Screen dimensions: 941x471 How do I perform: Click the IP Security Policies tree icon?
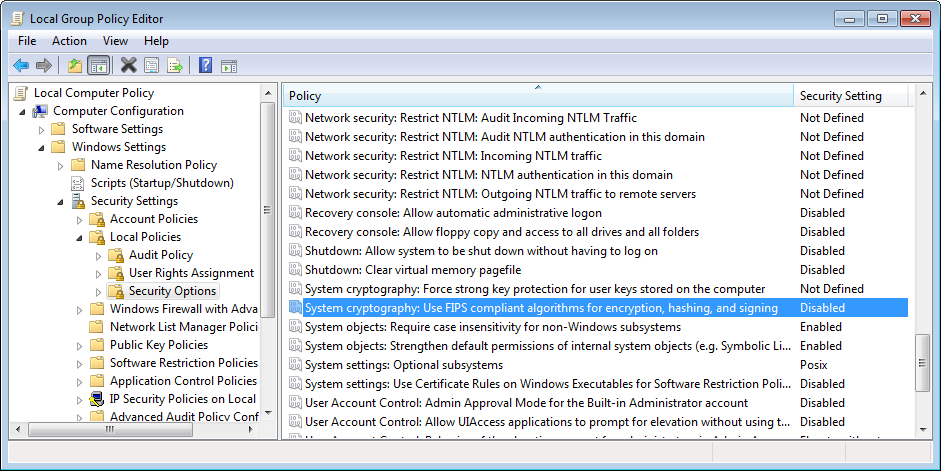point(98,399)
